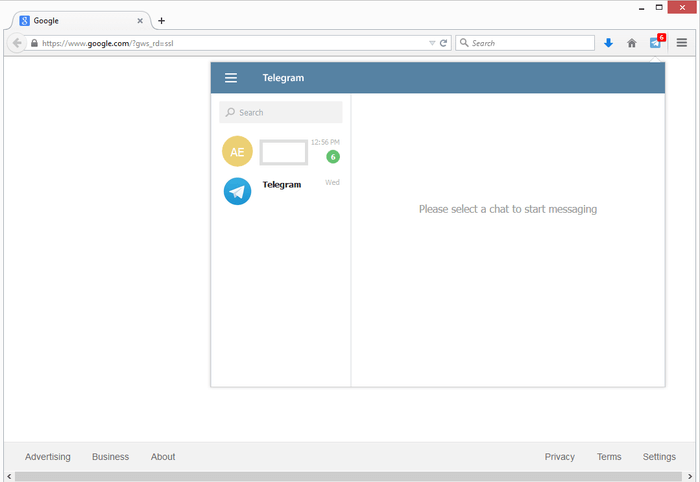Image resolution: width=700 pixels, height=482 pixels.
Task: Click the browser back arrow
Action: [17, 43]
